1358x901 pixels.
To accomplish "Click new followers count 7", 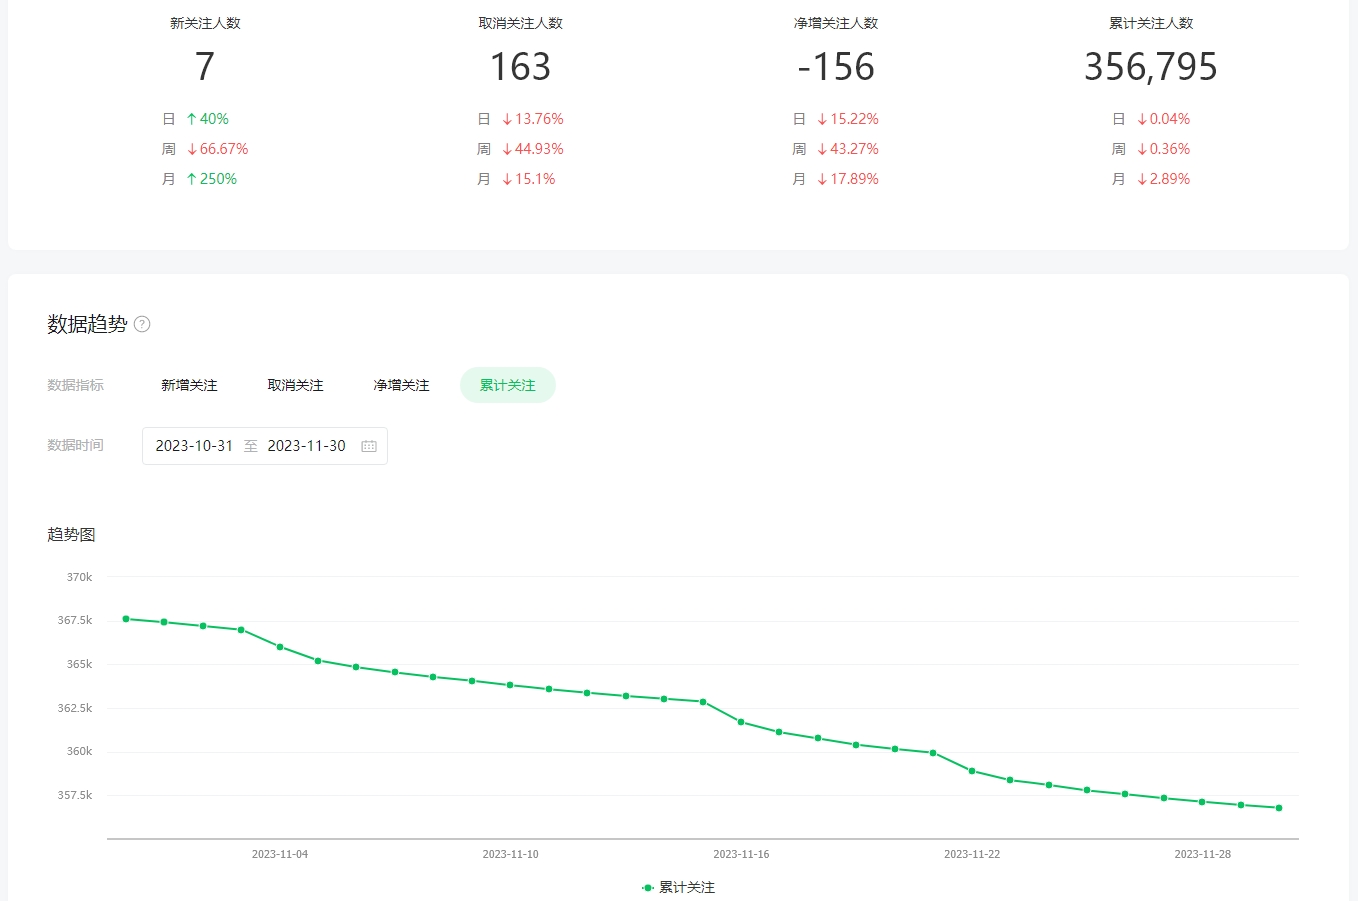I will point(205,67).
